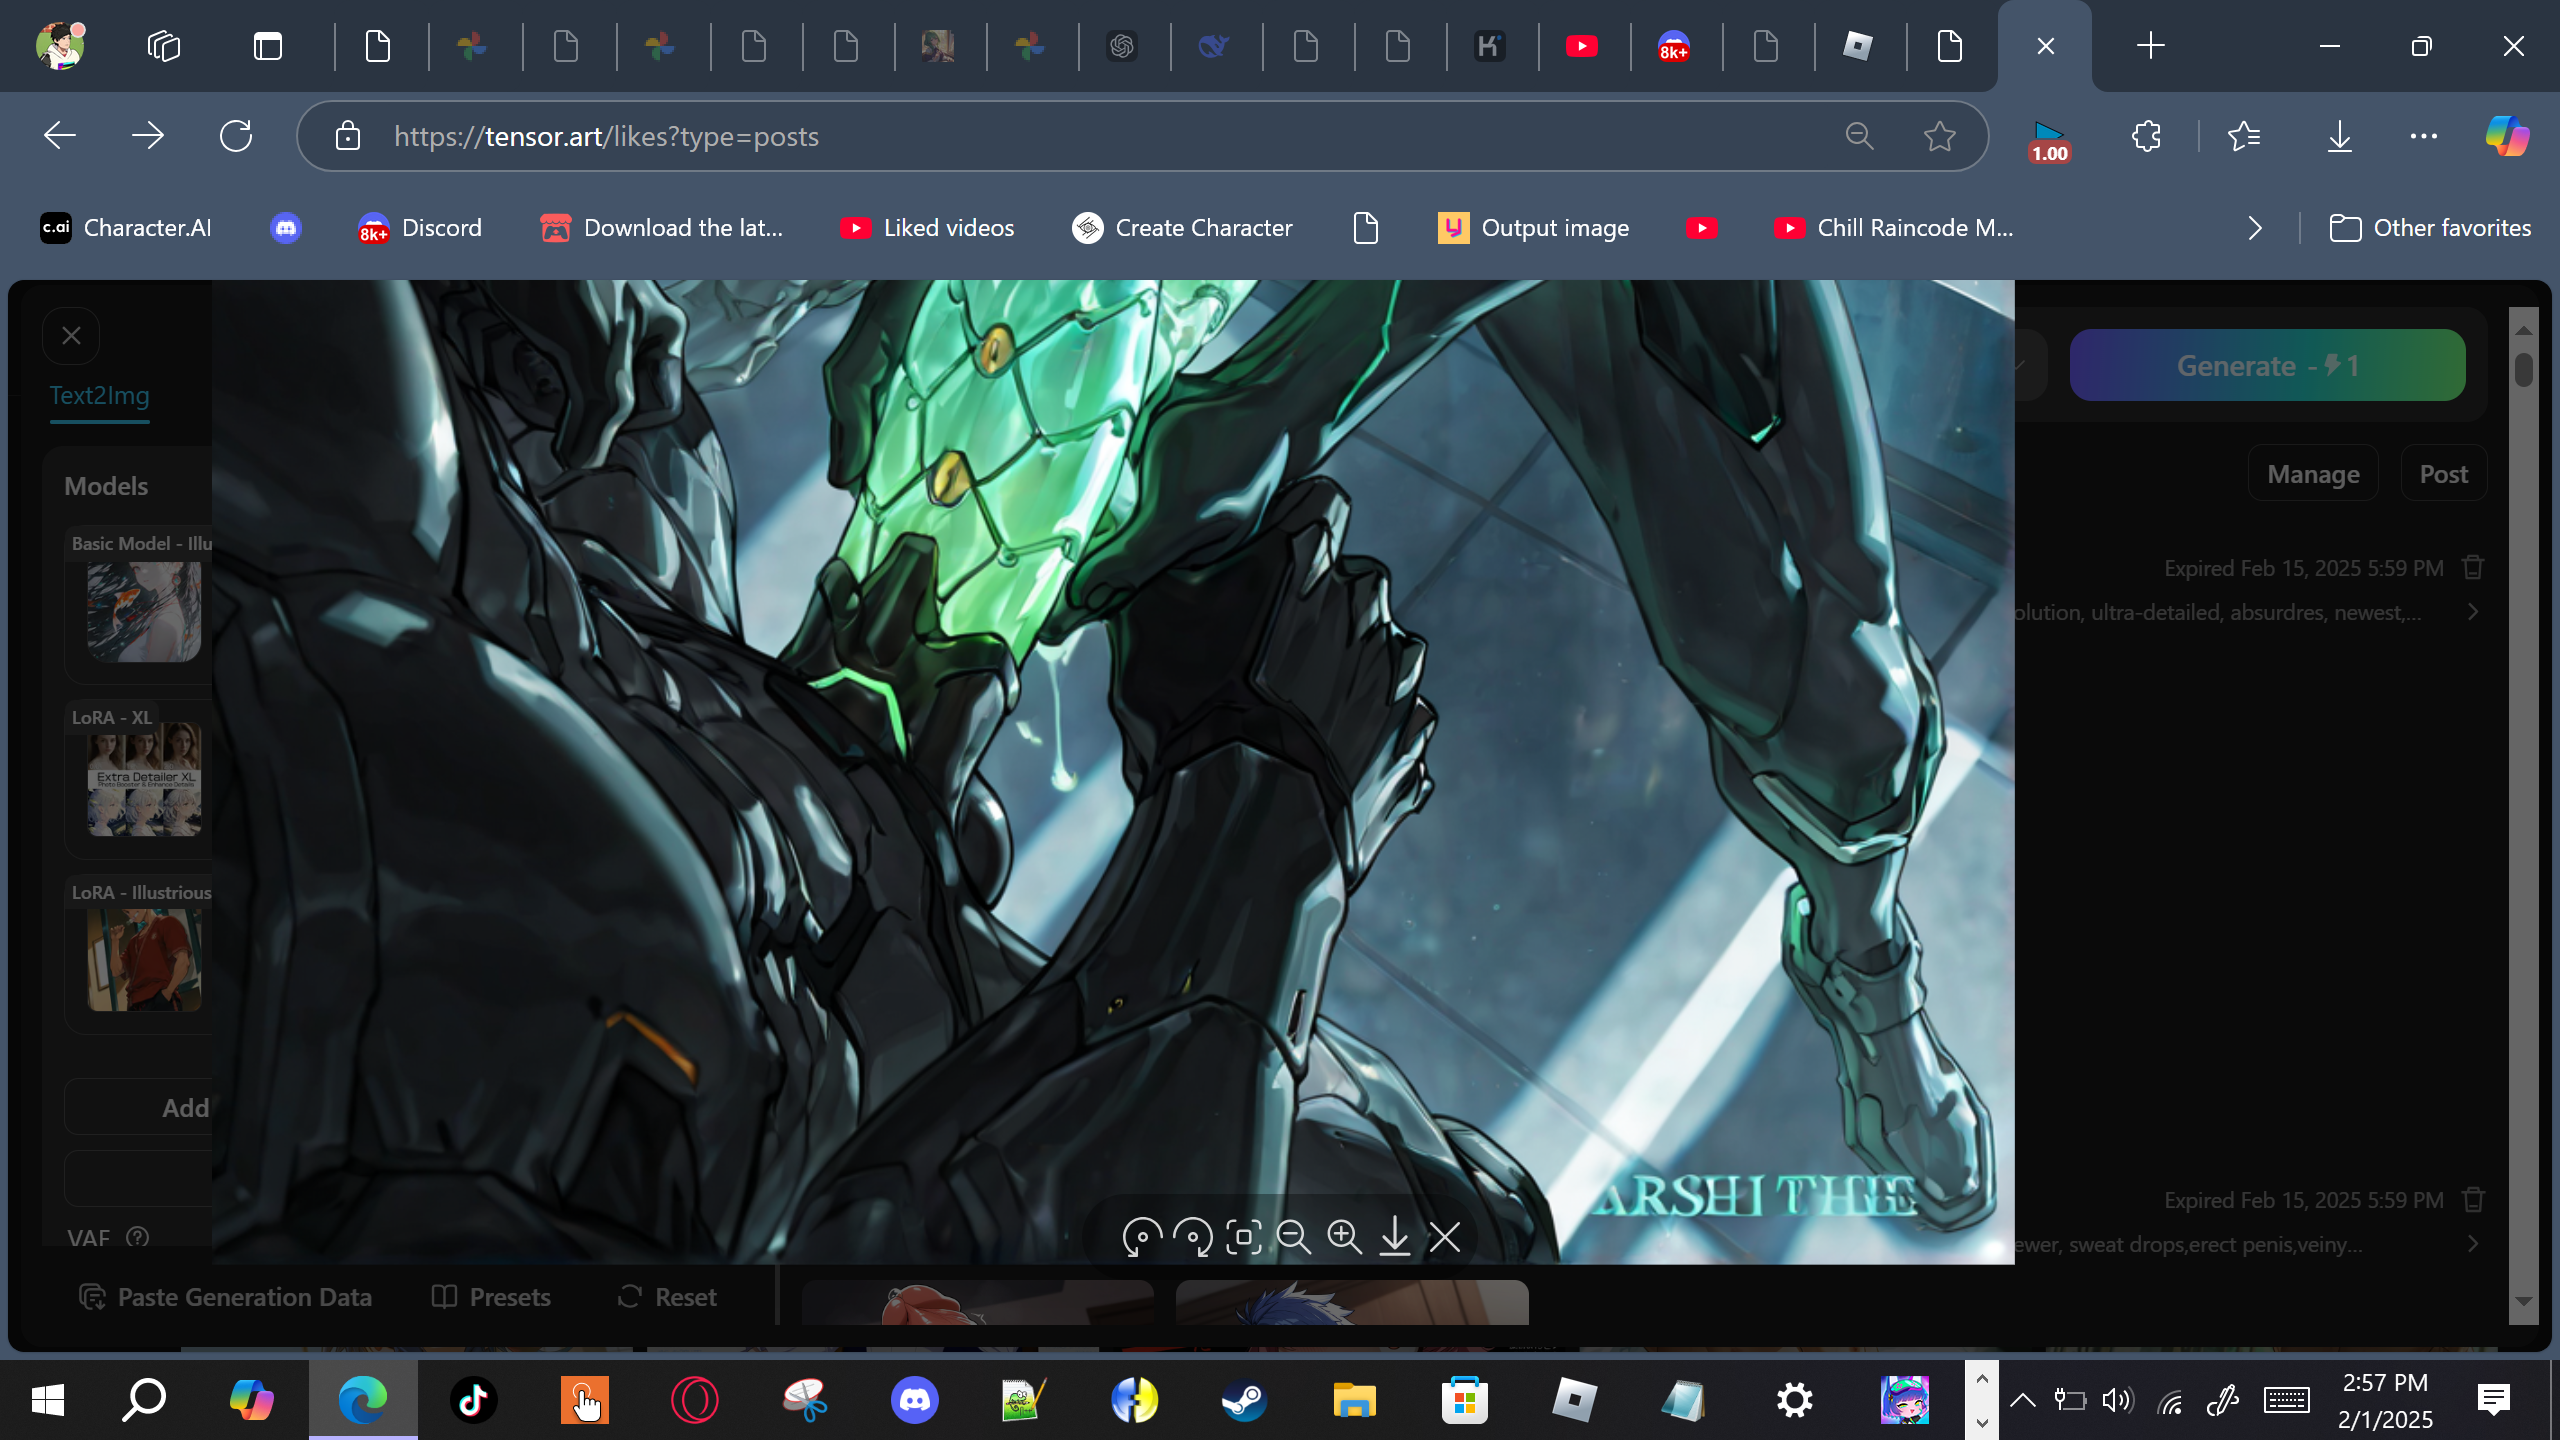Click the VAE help question icon
The width and height of the screenshot is (2560, 1440).
(138, 1237)
